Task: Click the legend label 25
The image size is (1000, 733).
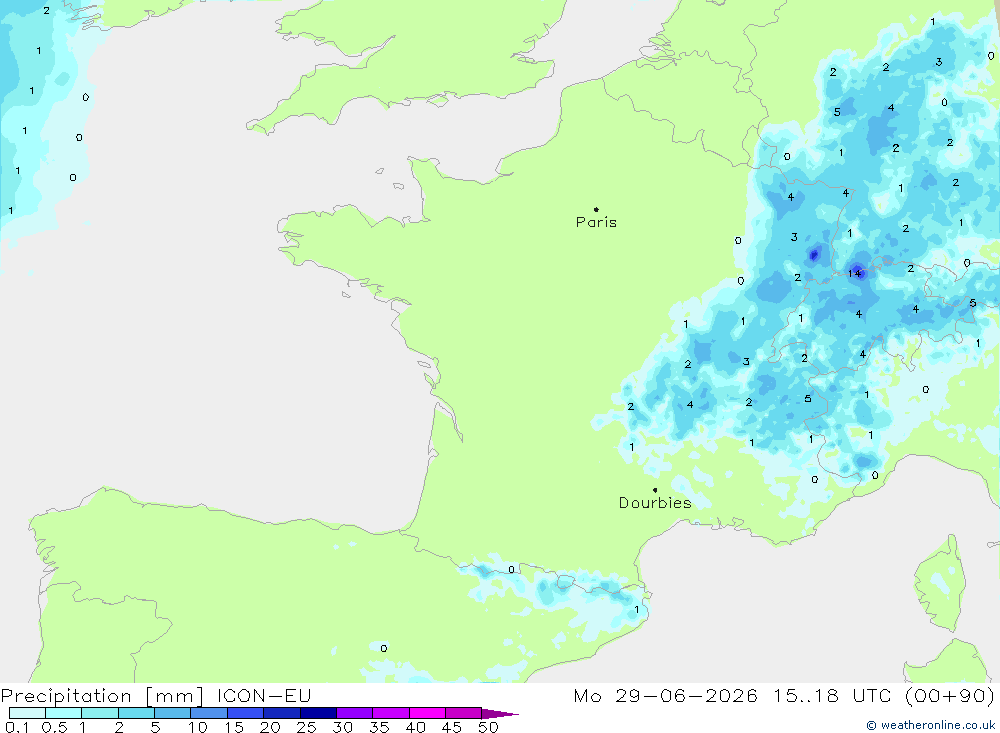Action: 307,727
